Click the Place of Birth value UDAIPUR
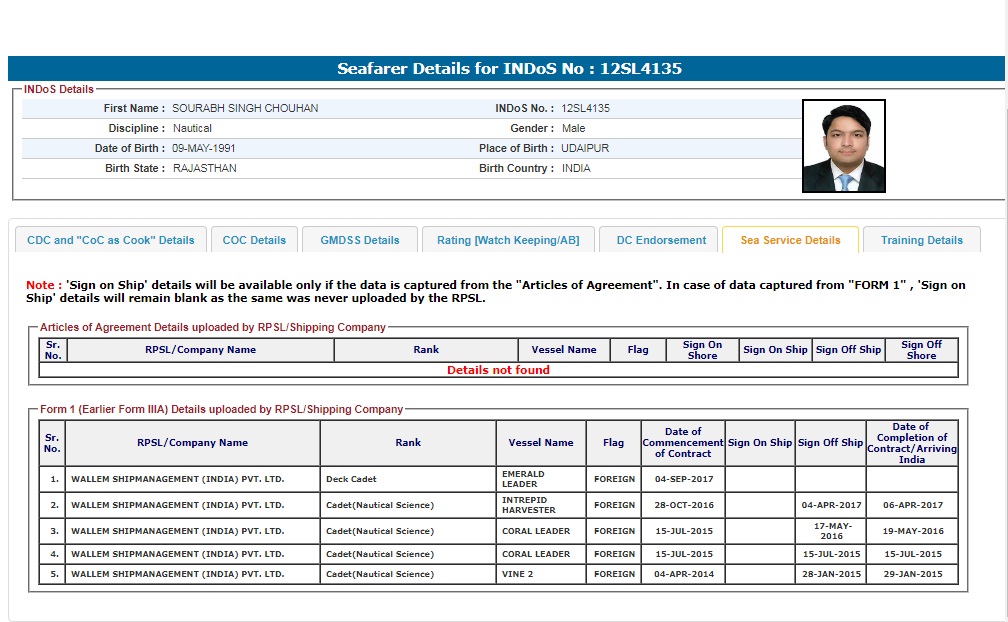 pyautogui.click(x=585, y=148)
